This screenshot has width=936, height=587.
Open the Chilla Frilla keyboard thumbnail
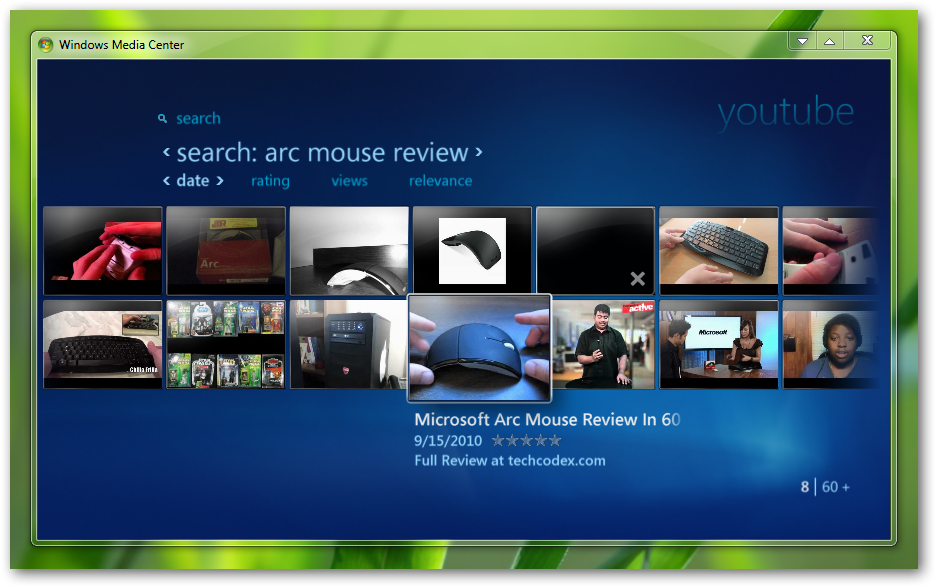[x=103, y=345]
